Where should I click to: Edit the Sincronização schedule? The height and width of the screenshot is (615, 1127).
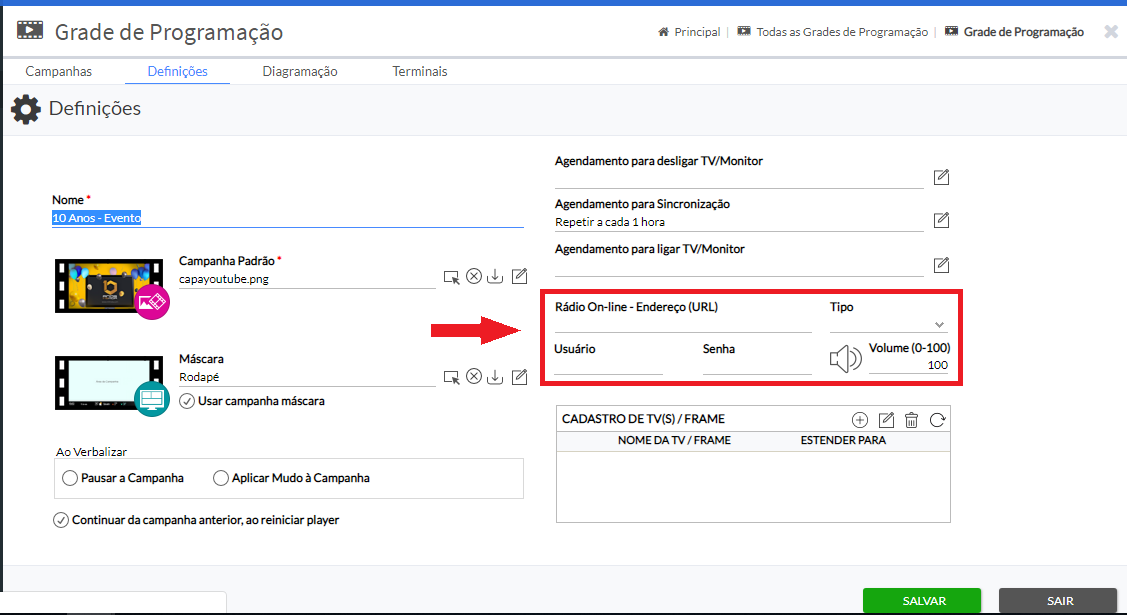941,220
